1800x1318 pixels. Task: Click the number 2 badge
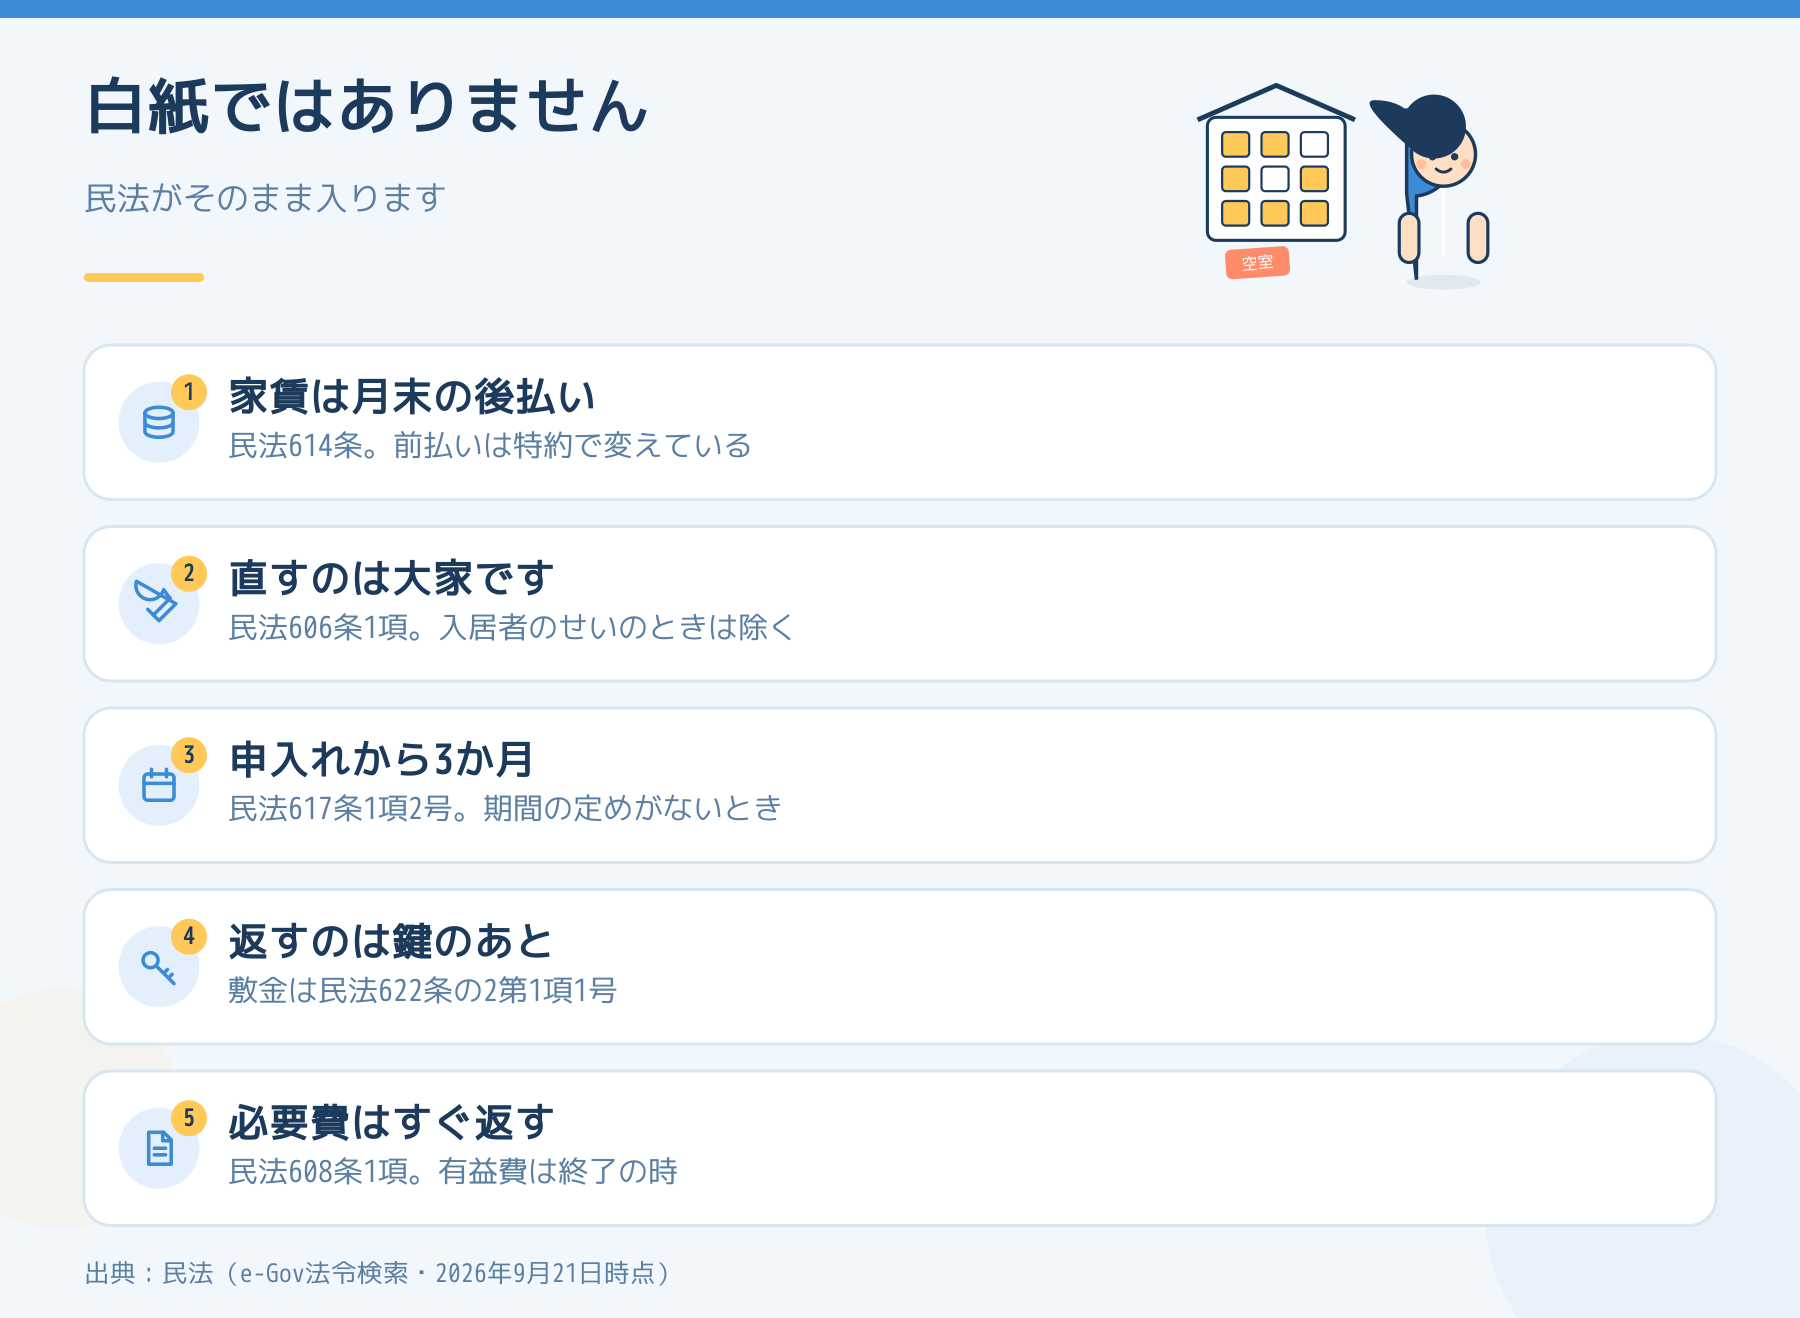pyautogui.click(x=189, y=574)
